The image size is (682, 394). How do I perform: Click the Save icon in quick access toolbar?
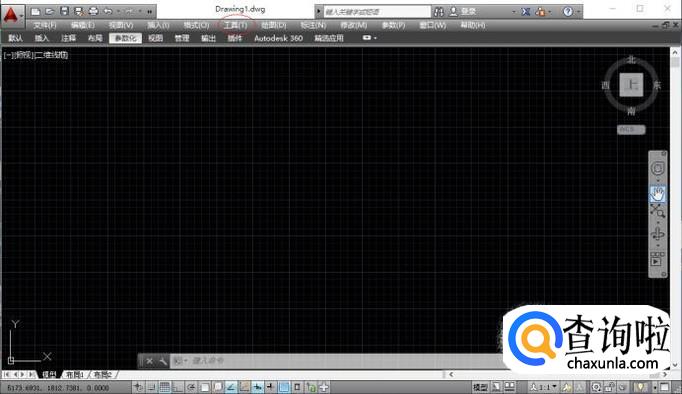[x=64, y=11]
